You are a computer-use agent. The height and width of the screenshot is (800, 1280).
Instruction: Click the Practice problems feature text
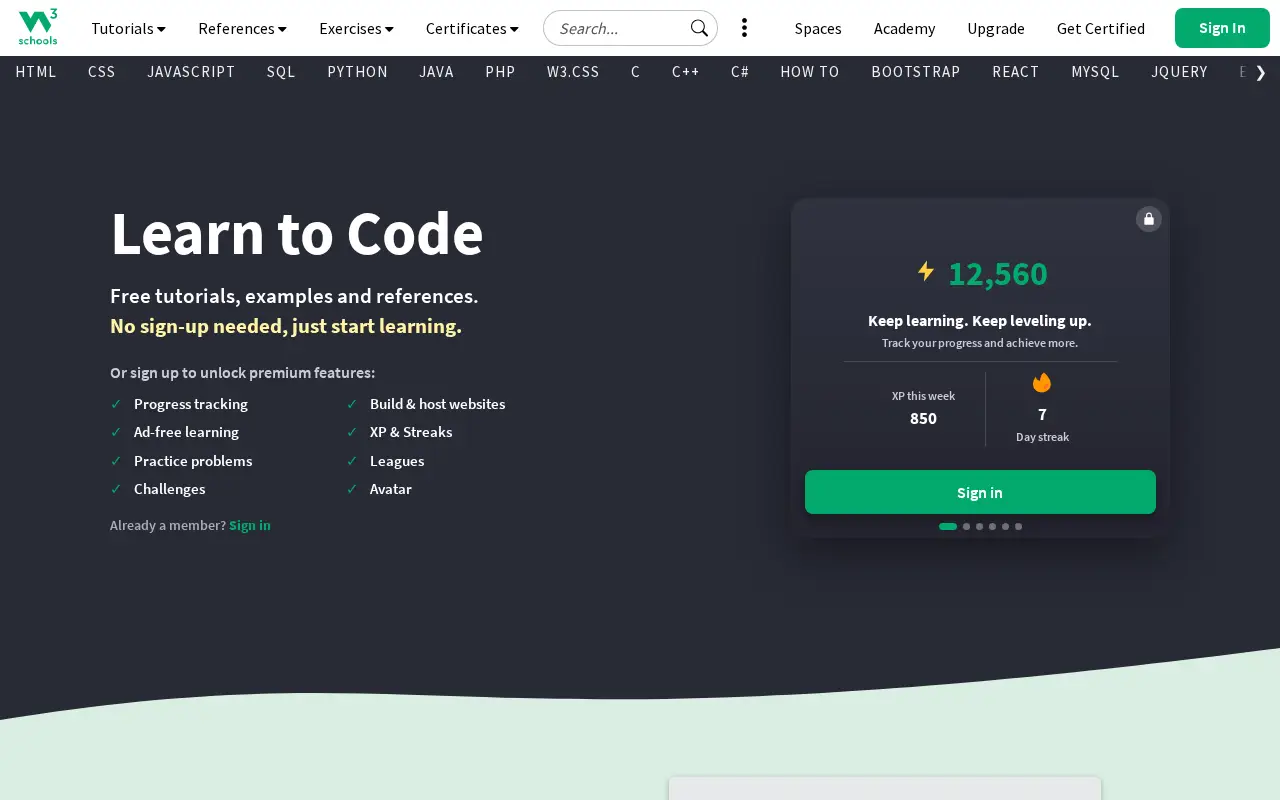[193, 461]
